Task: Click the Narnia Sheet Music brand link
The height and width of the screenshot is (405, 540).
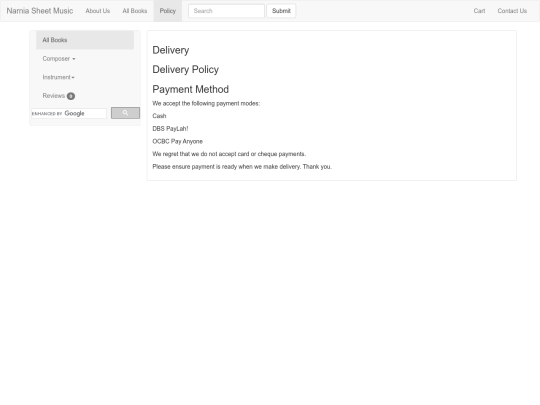Action: (40, 11)
